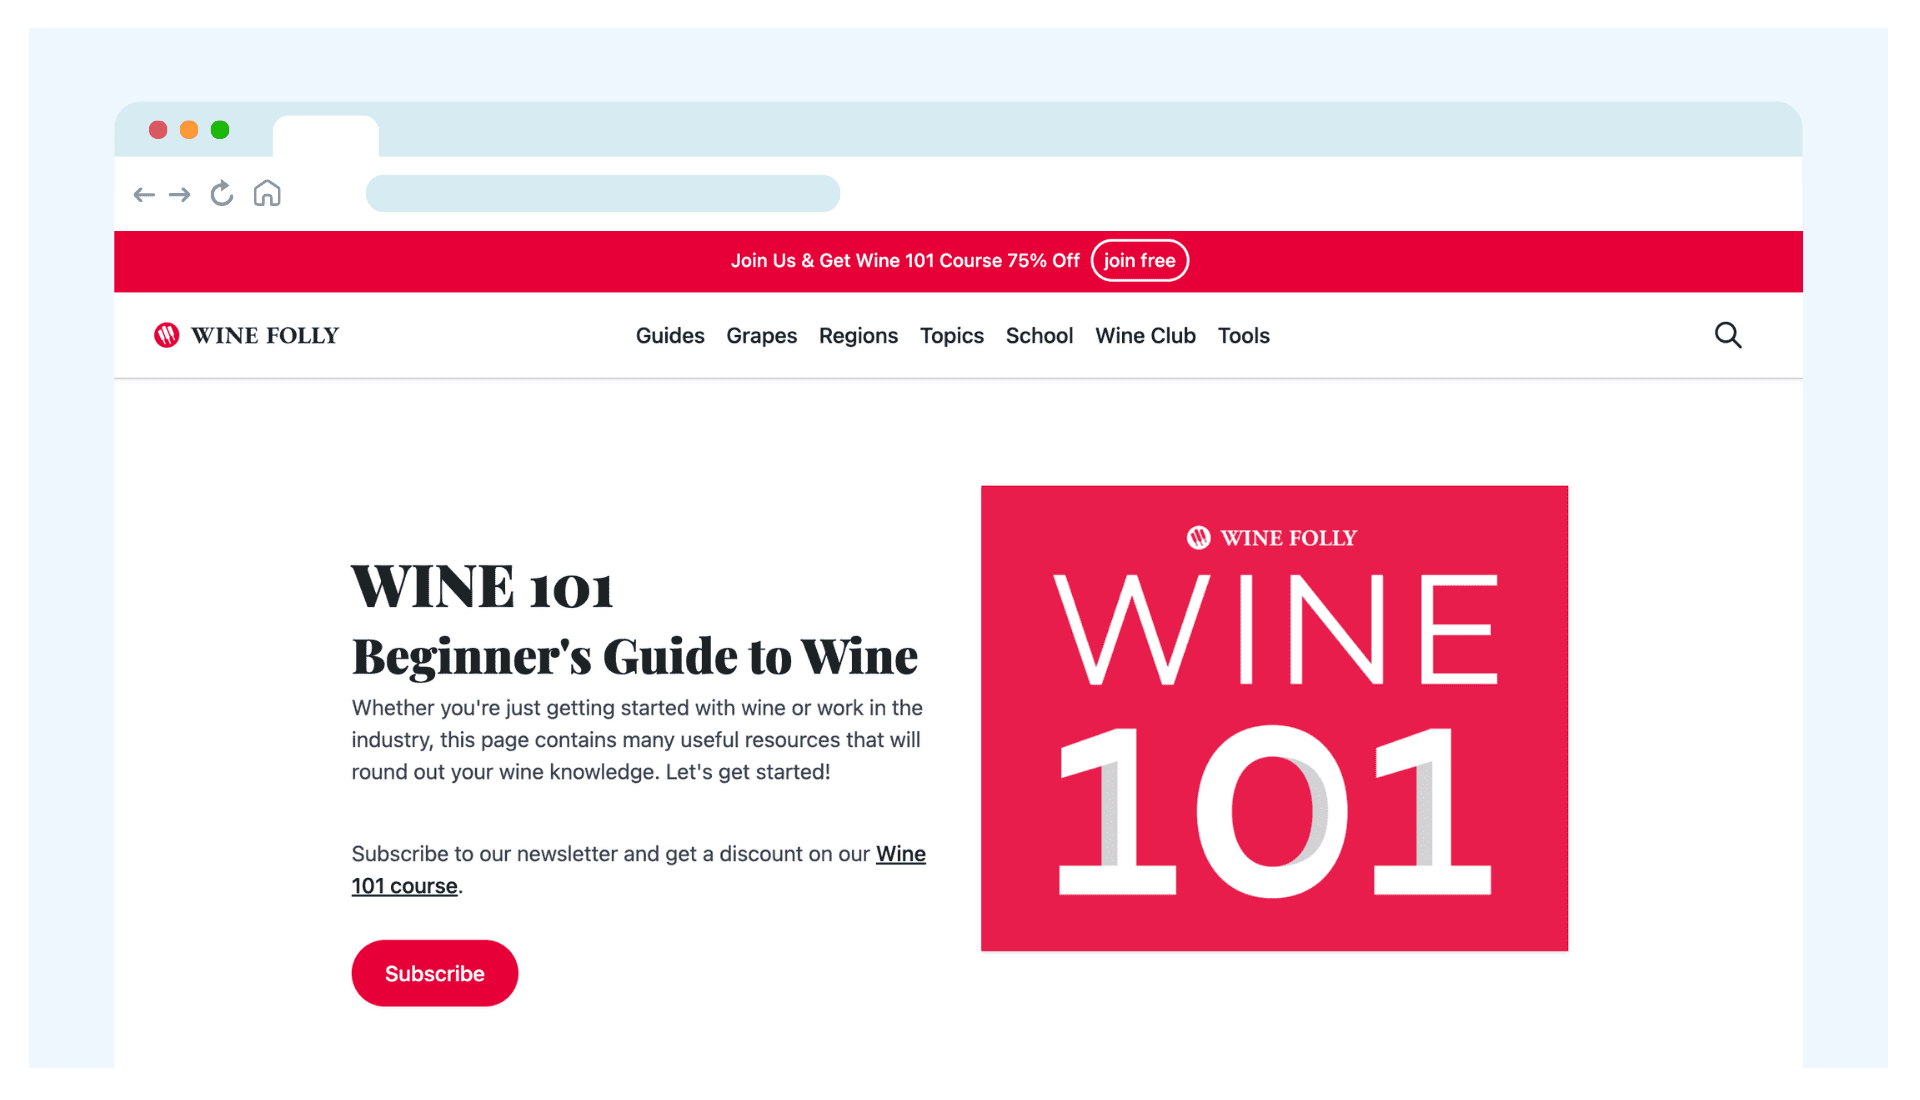The image size is (1920, 1100).
Task: Click the 'Join Us & Get Wine 101 Course 75% Off' text
Action: click(905, 261)
